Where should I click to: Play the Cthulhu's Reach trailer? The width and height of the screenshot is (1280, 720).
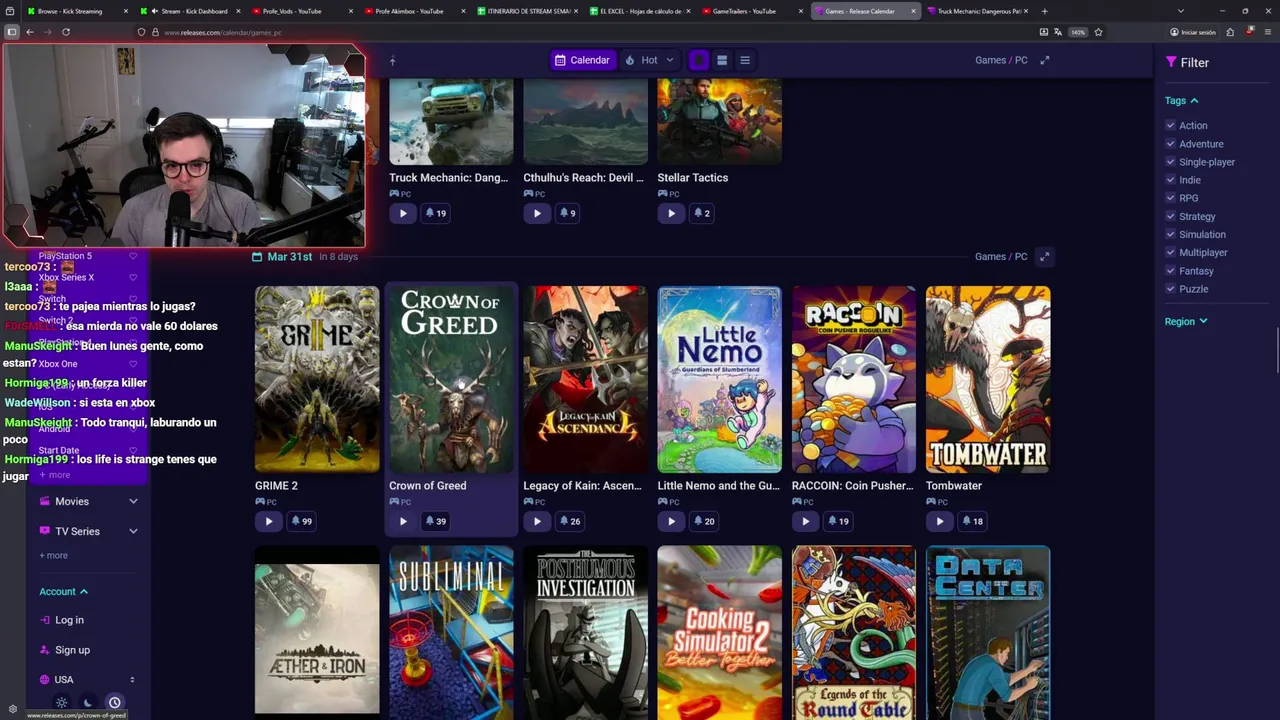point(537,213)
